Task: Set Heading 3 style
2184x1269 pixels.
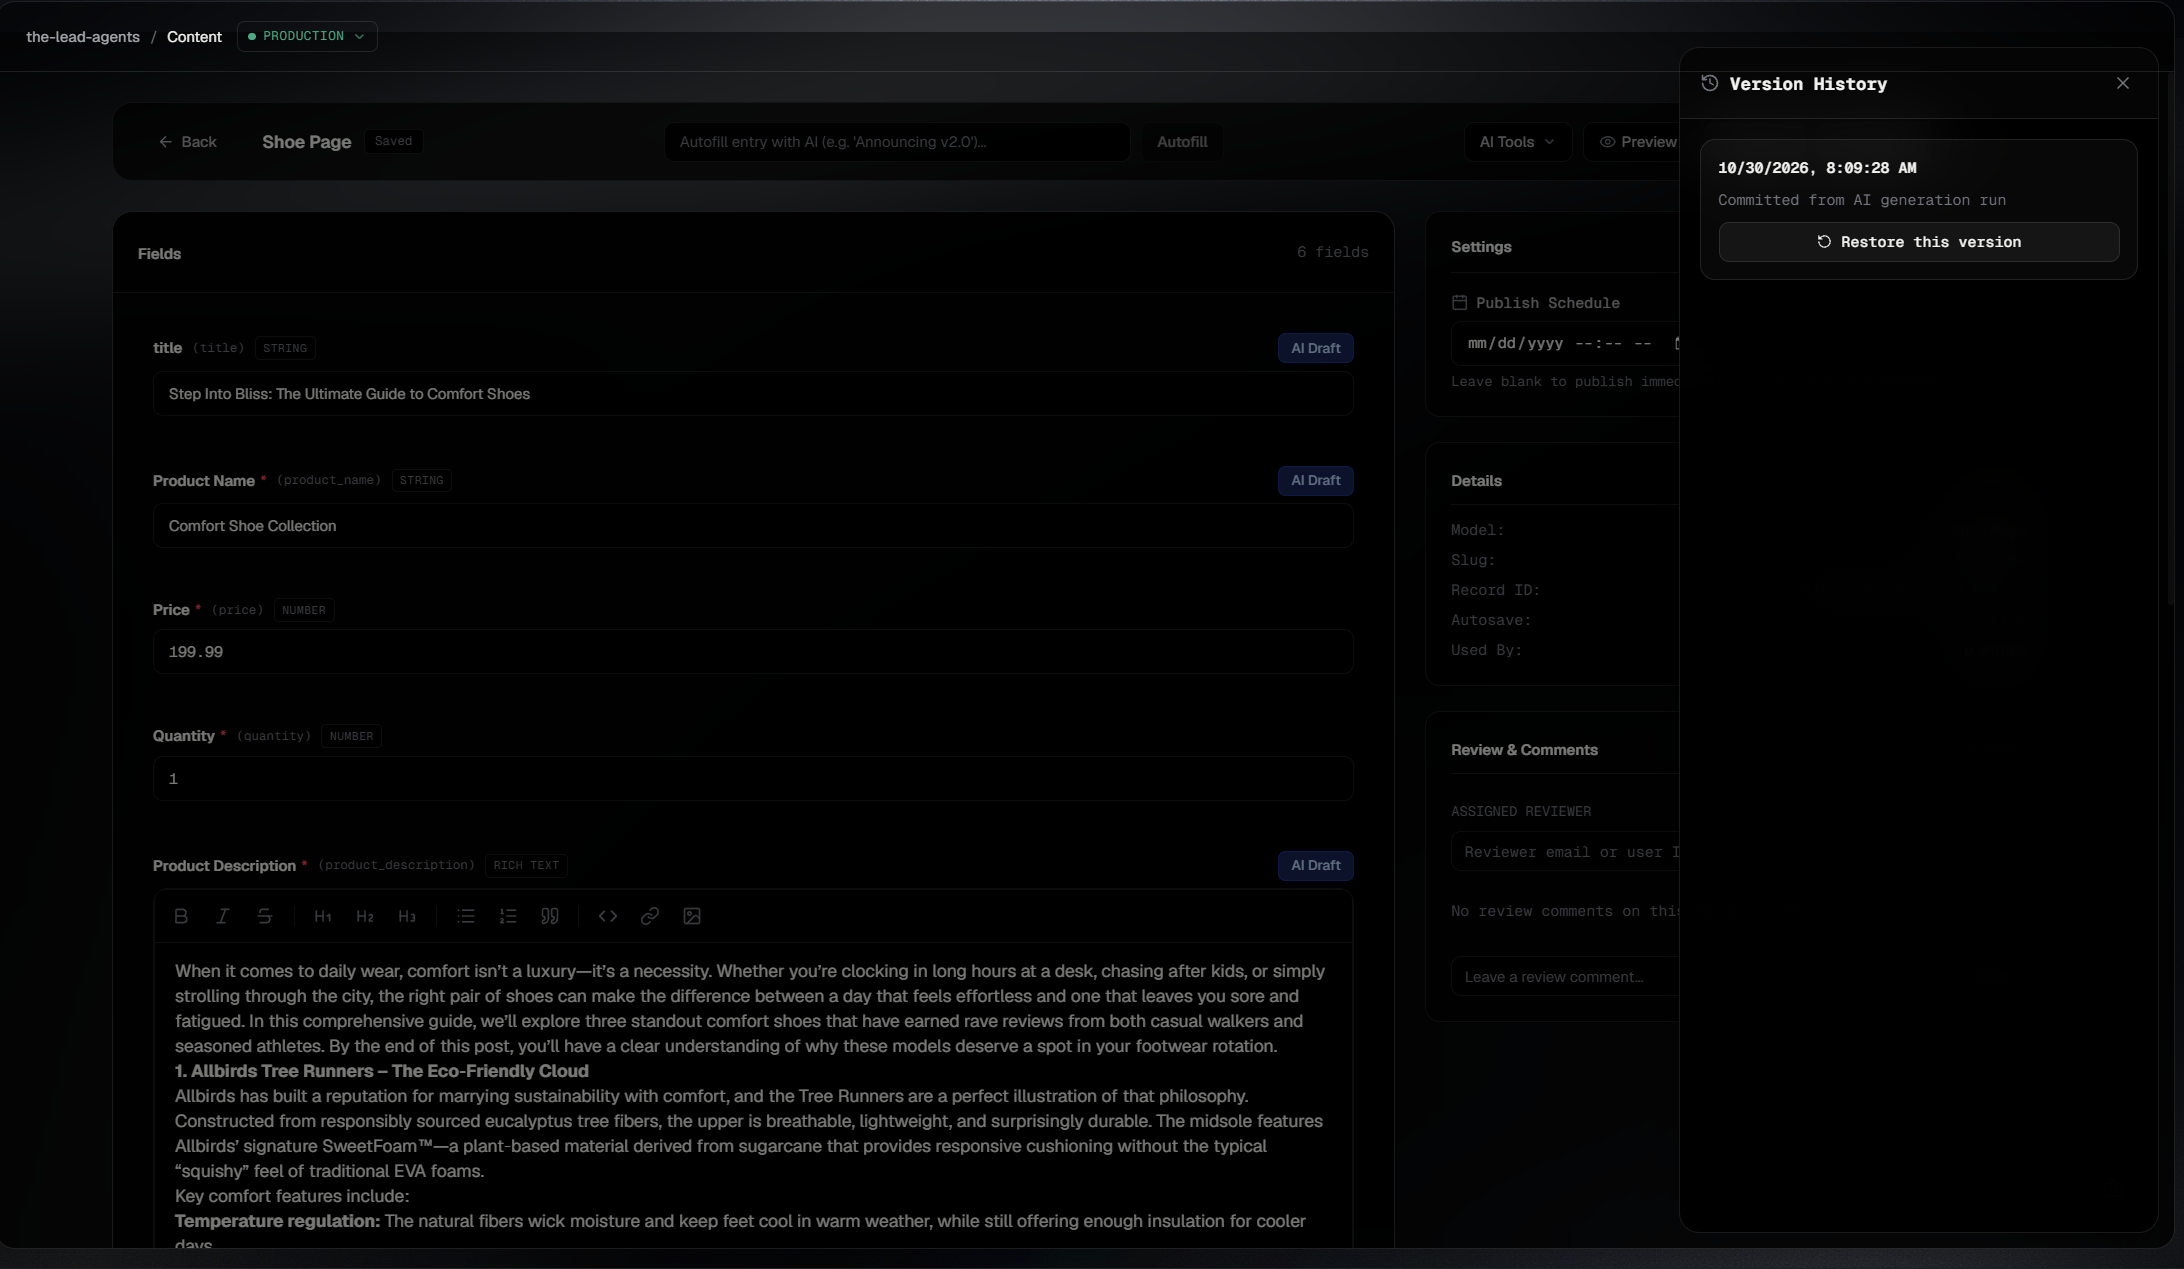Action: [407, 916]
